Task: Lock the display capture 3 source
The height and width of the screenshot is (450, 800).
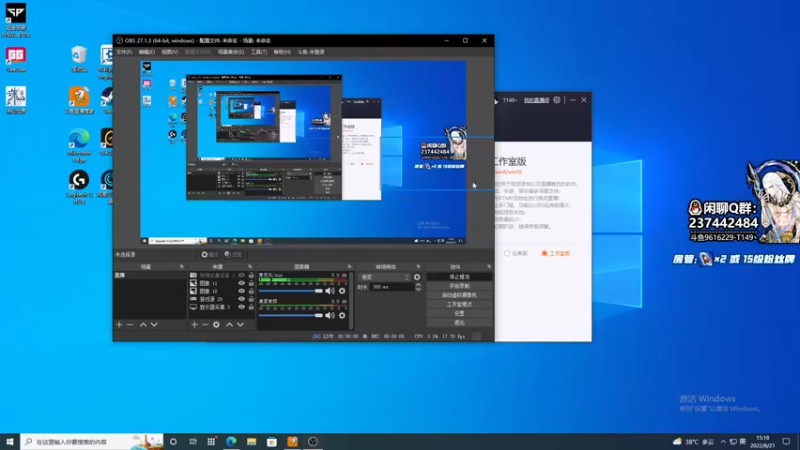Action: [x=251, y=307]
